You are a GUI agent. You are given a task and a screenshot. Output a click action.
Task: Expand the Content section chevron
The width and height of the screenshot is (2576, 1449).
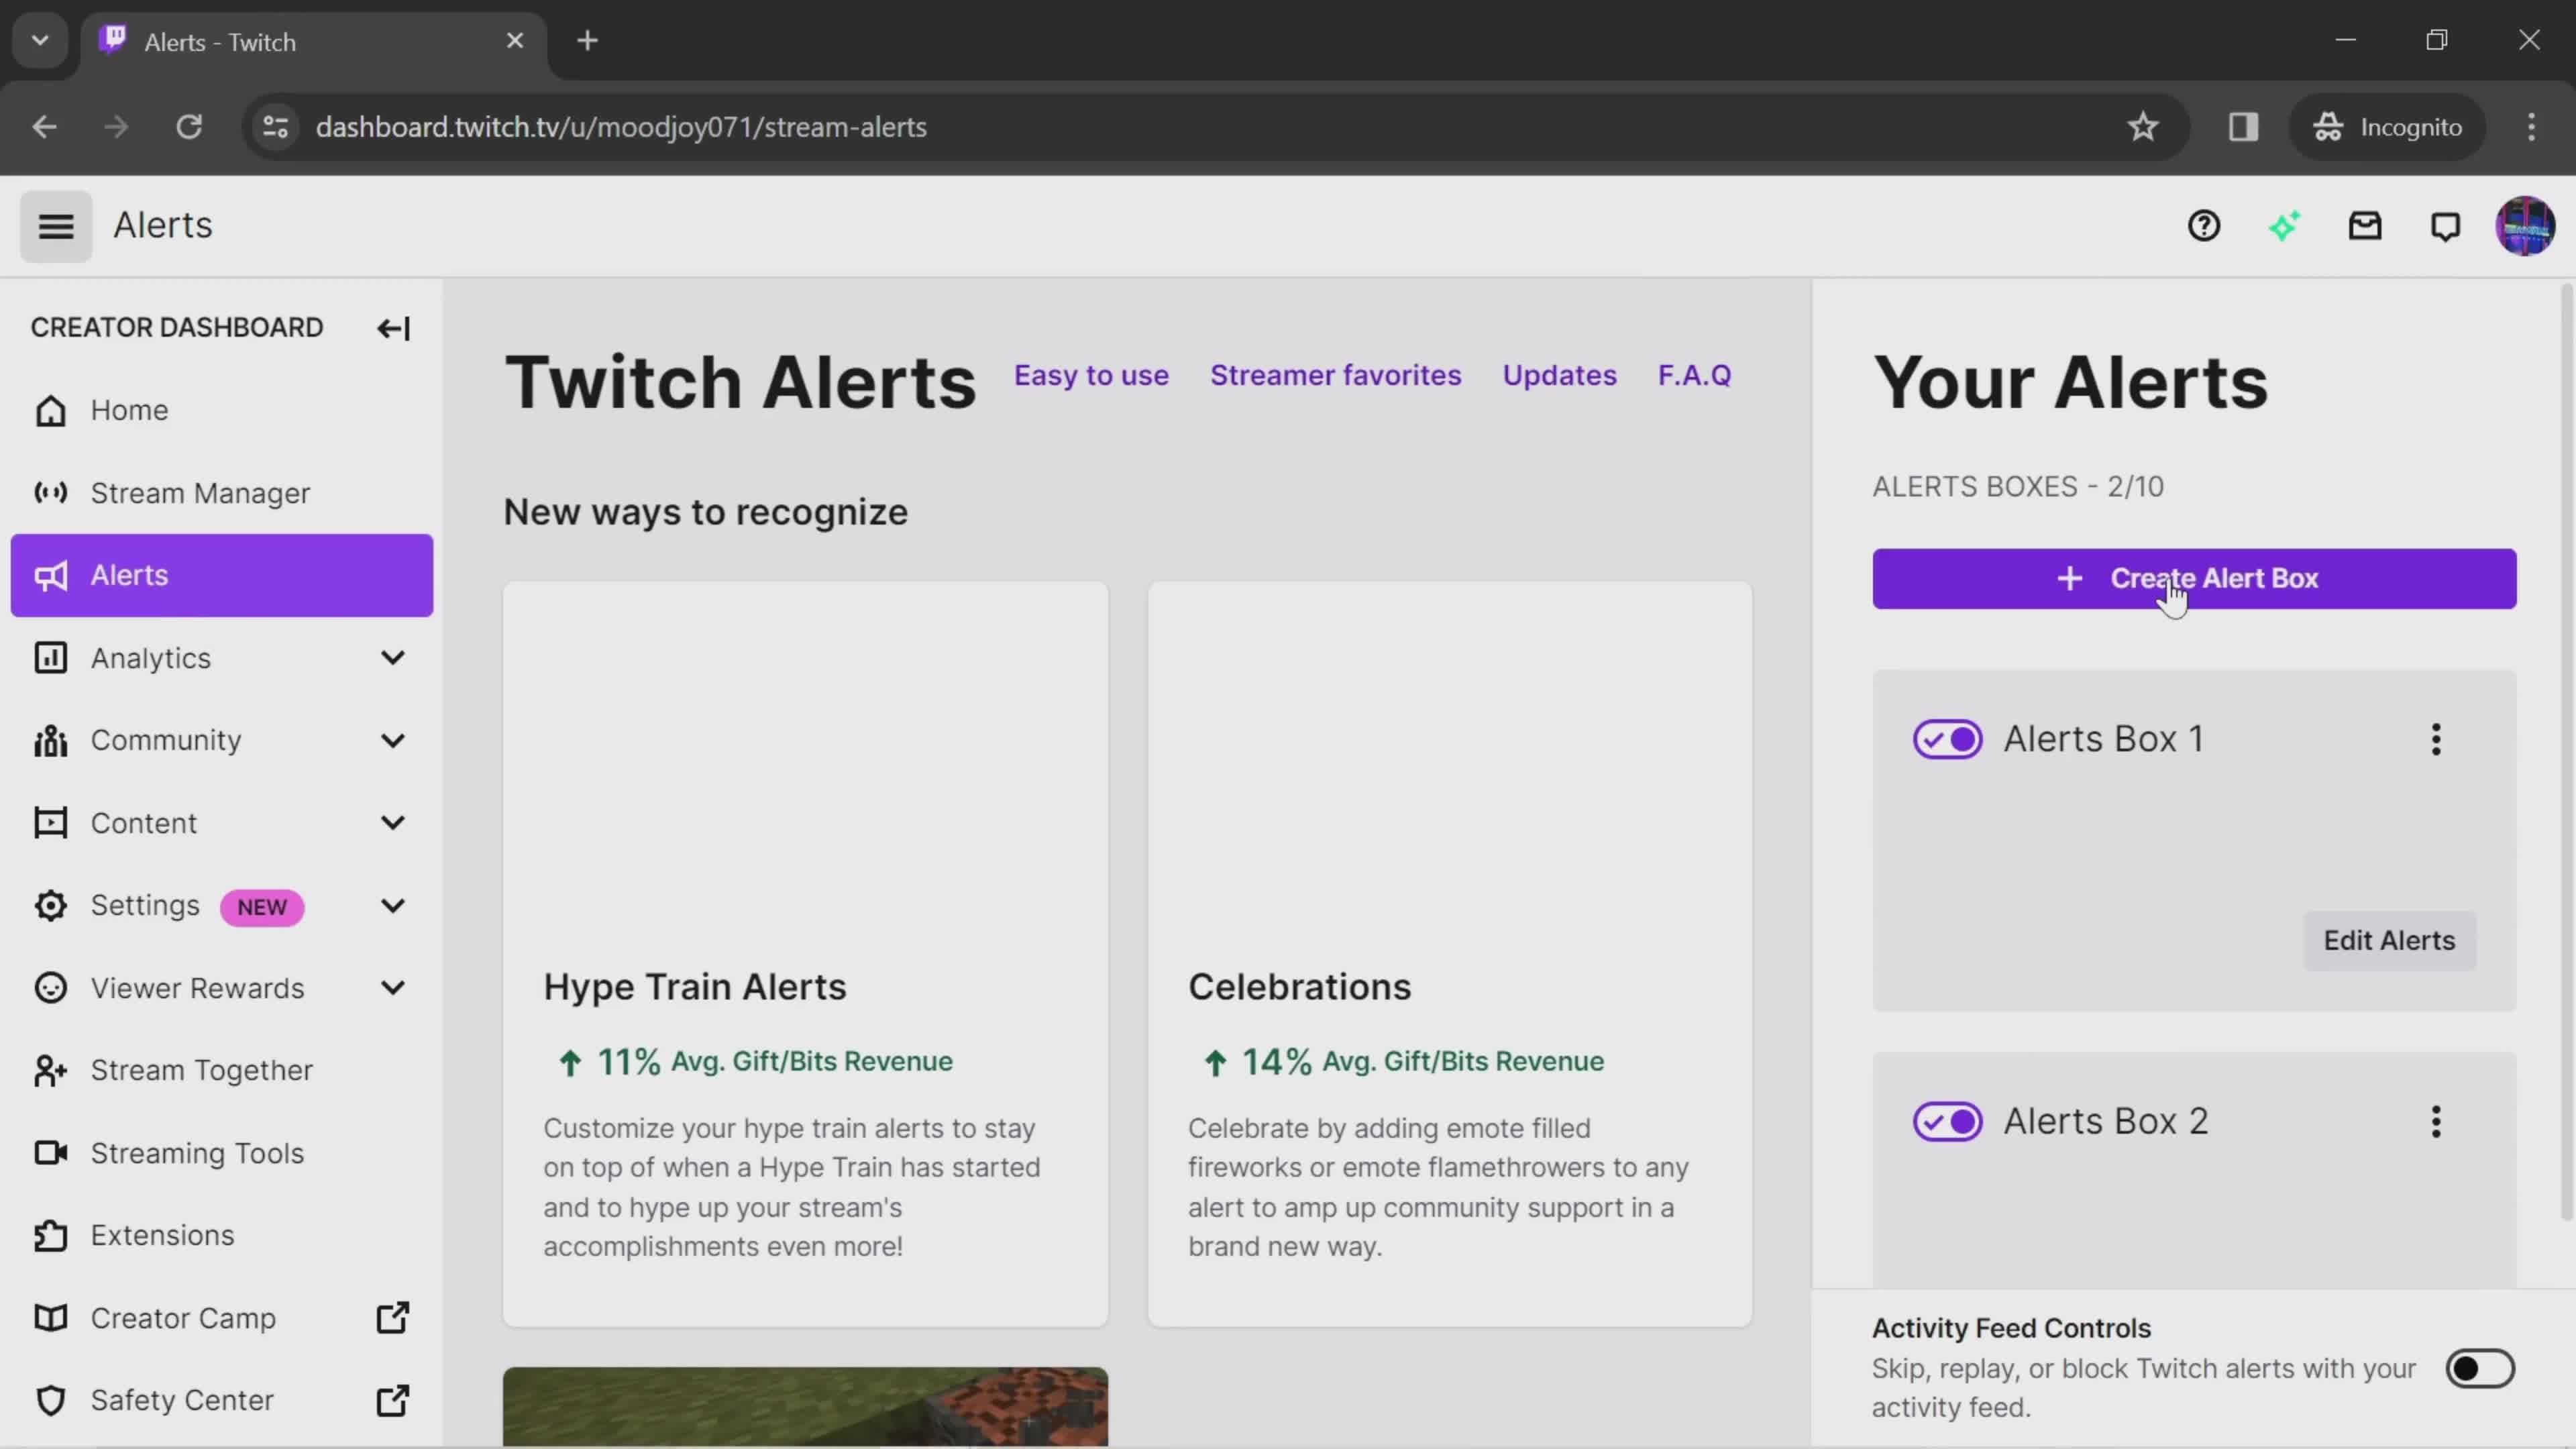(393, 823)
